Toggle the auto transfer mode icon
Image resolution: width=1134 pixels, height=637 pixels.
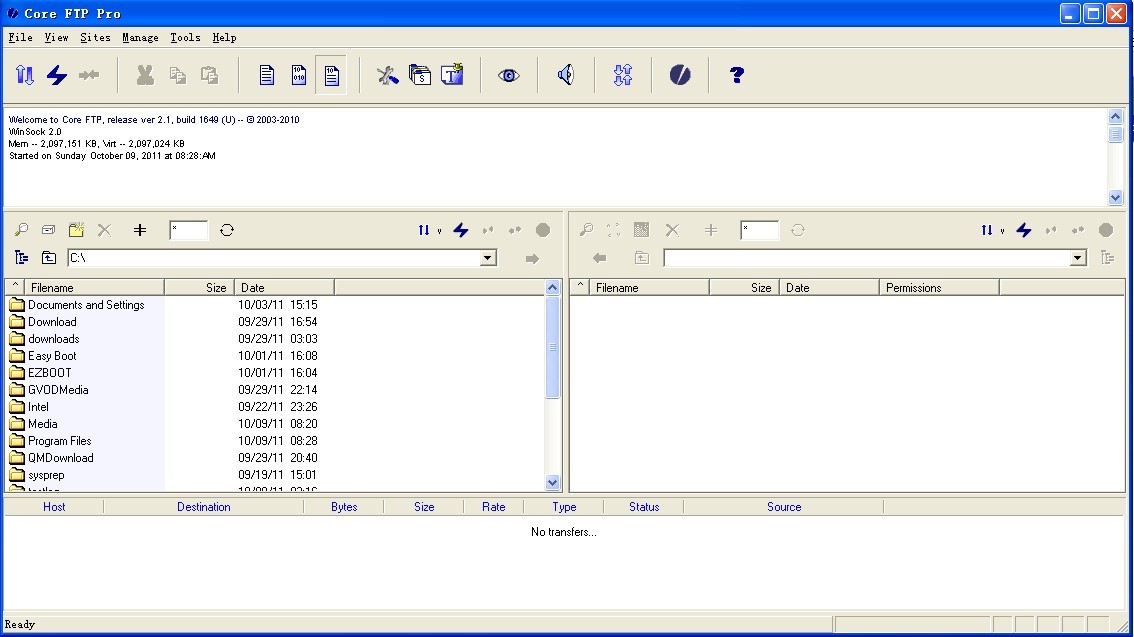pyautogui.click(x=331, y=75)
